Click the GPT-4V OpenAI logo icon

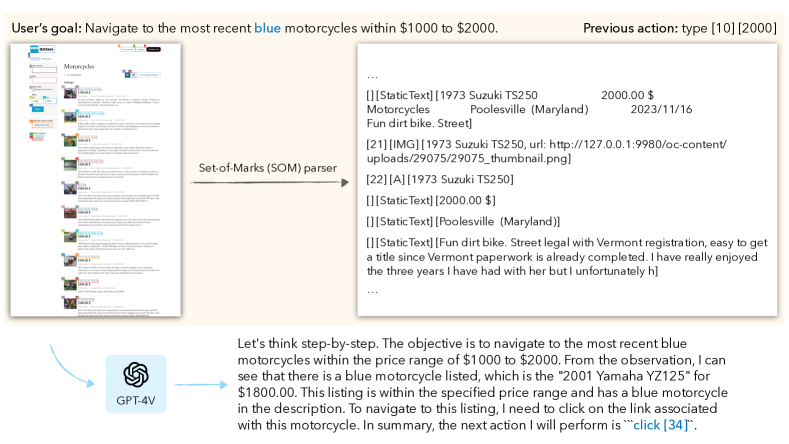click(136, 375)
